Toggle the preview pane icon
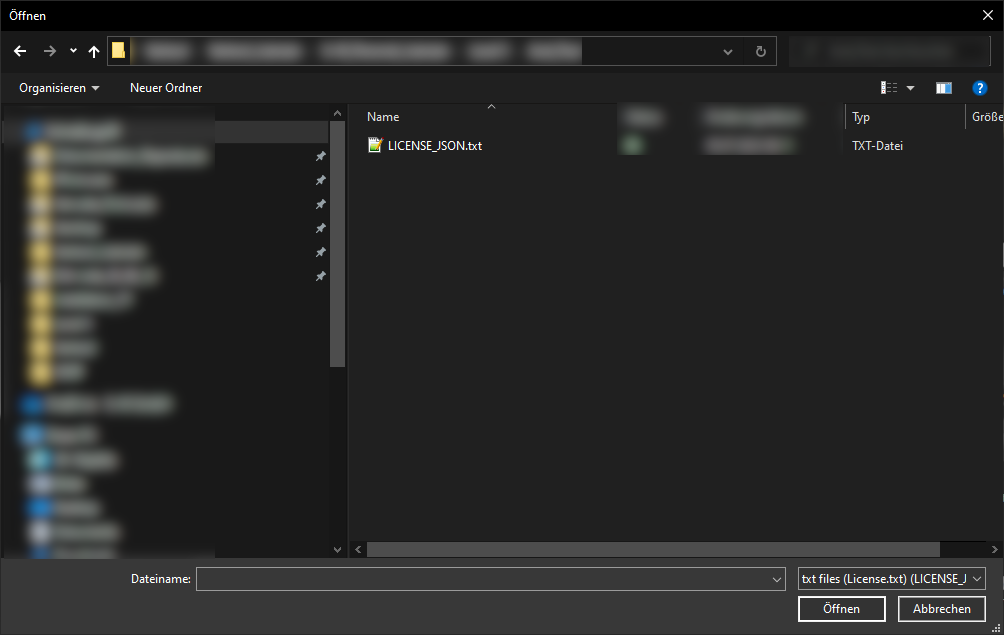Screen dimensions: 1004x635 [943, 88]
